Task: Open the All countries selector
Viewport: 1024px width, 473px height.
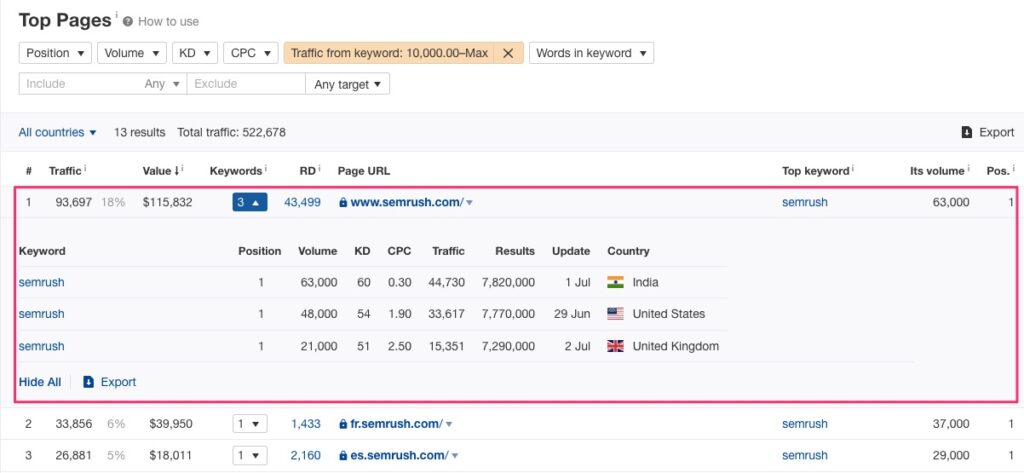Action: [57, 132]
